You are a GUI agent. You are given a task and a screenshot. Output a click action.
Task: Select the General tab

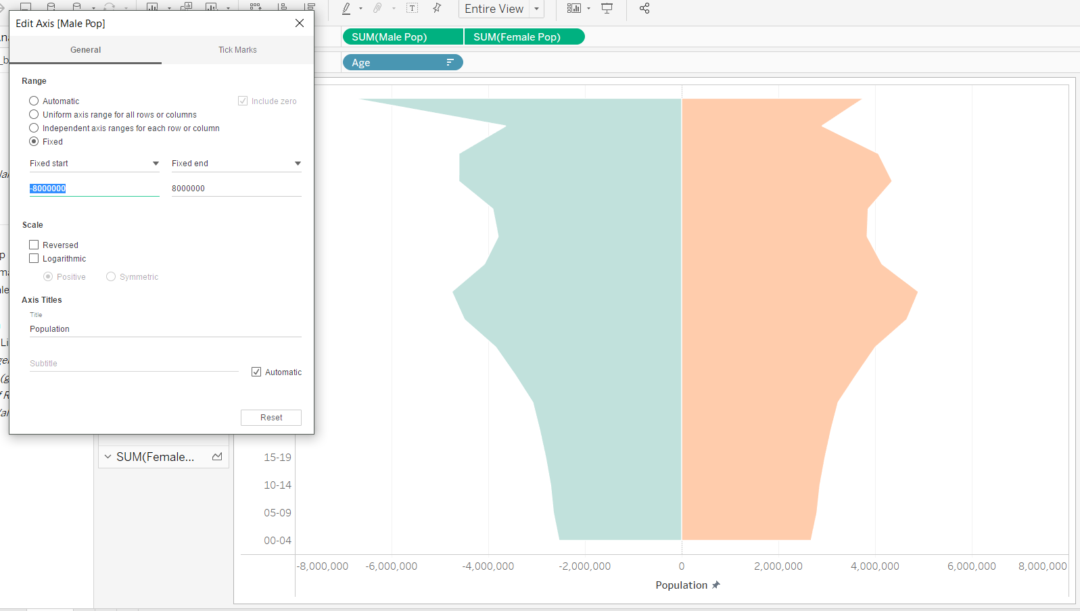pos(85,49)
